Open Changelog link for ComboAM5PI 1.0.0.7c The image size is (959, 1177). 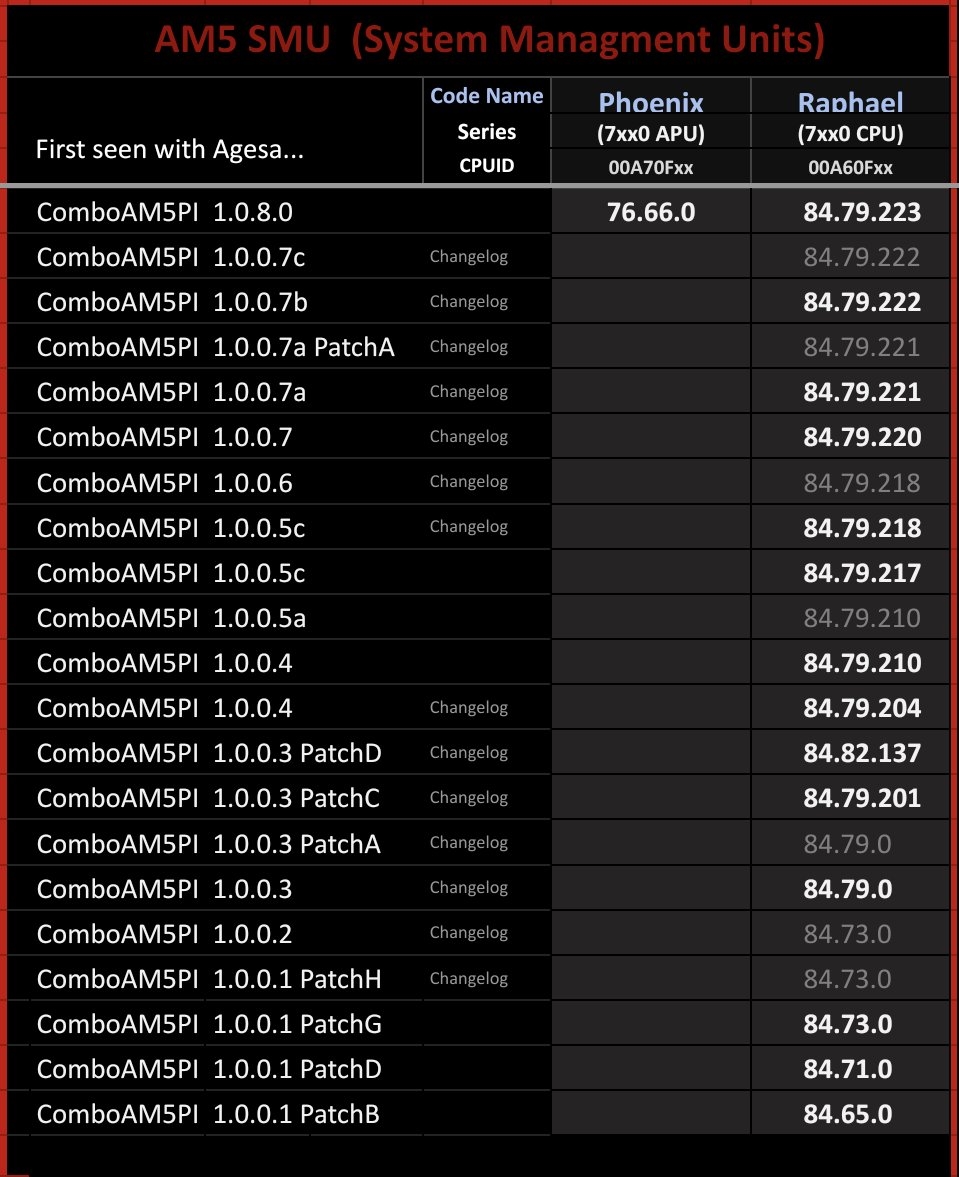pyautogui.click(x=468, y=257)
